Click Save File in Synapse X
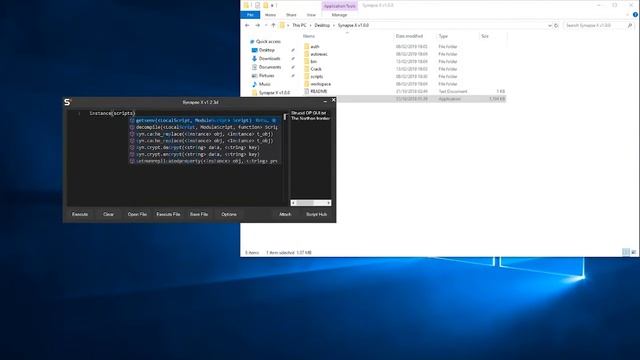640x360 pixels. pyautogui.click(x=199, y=214)
